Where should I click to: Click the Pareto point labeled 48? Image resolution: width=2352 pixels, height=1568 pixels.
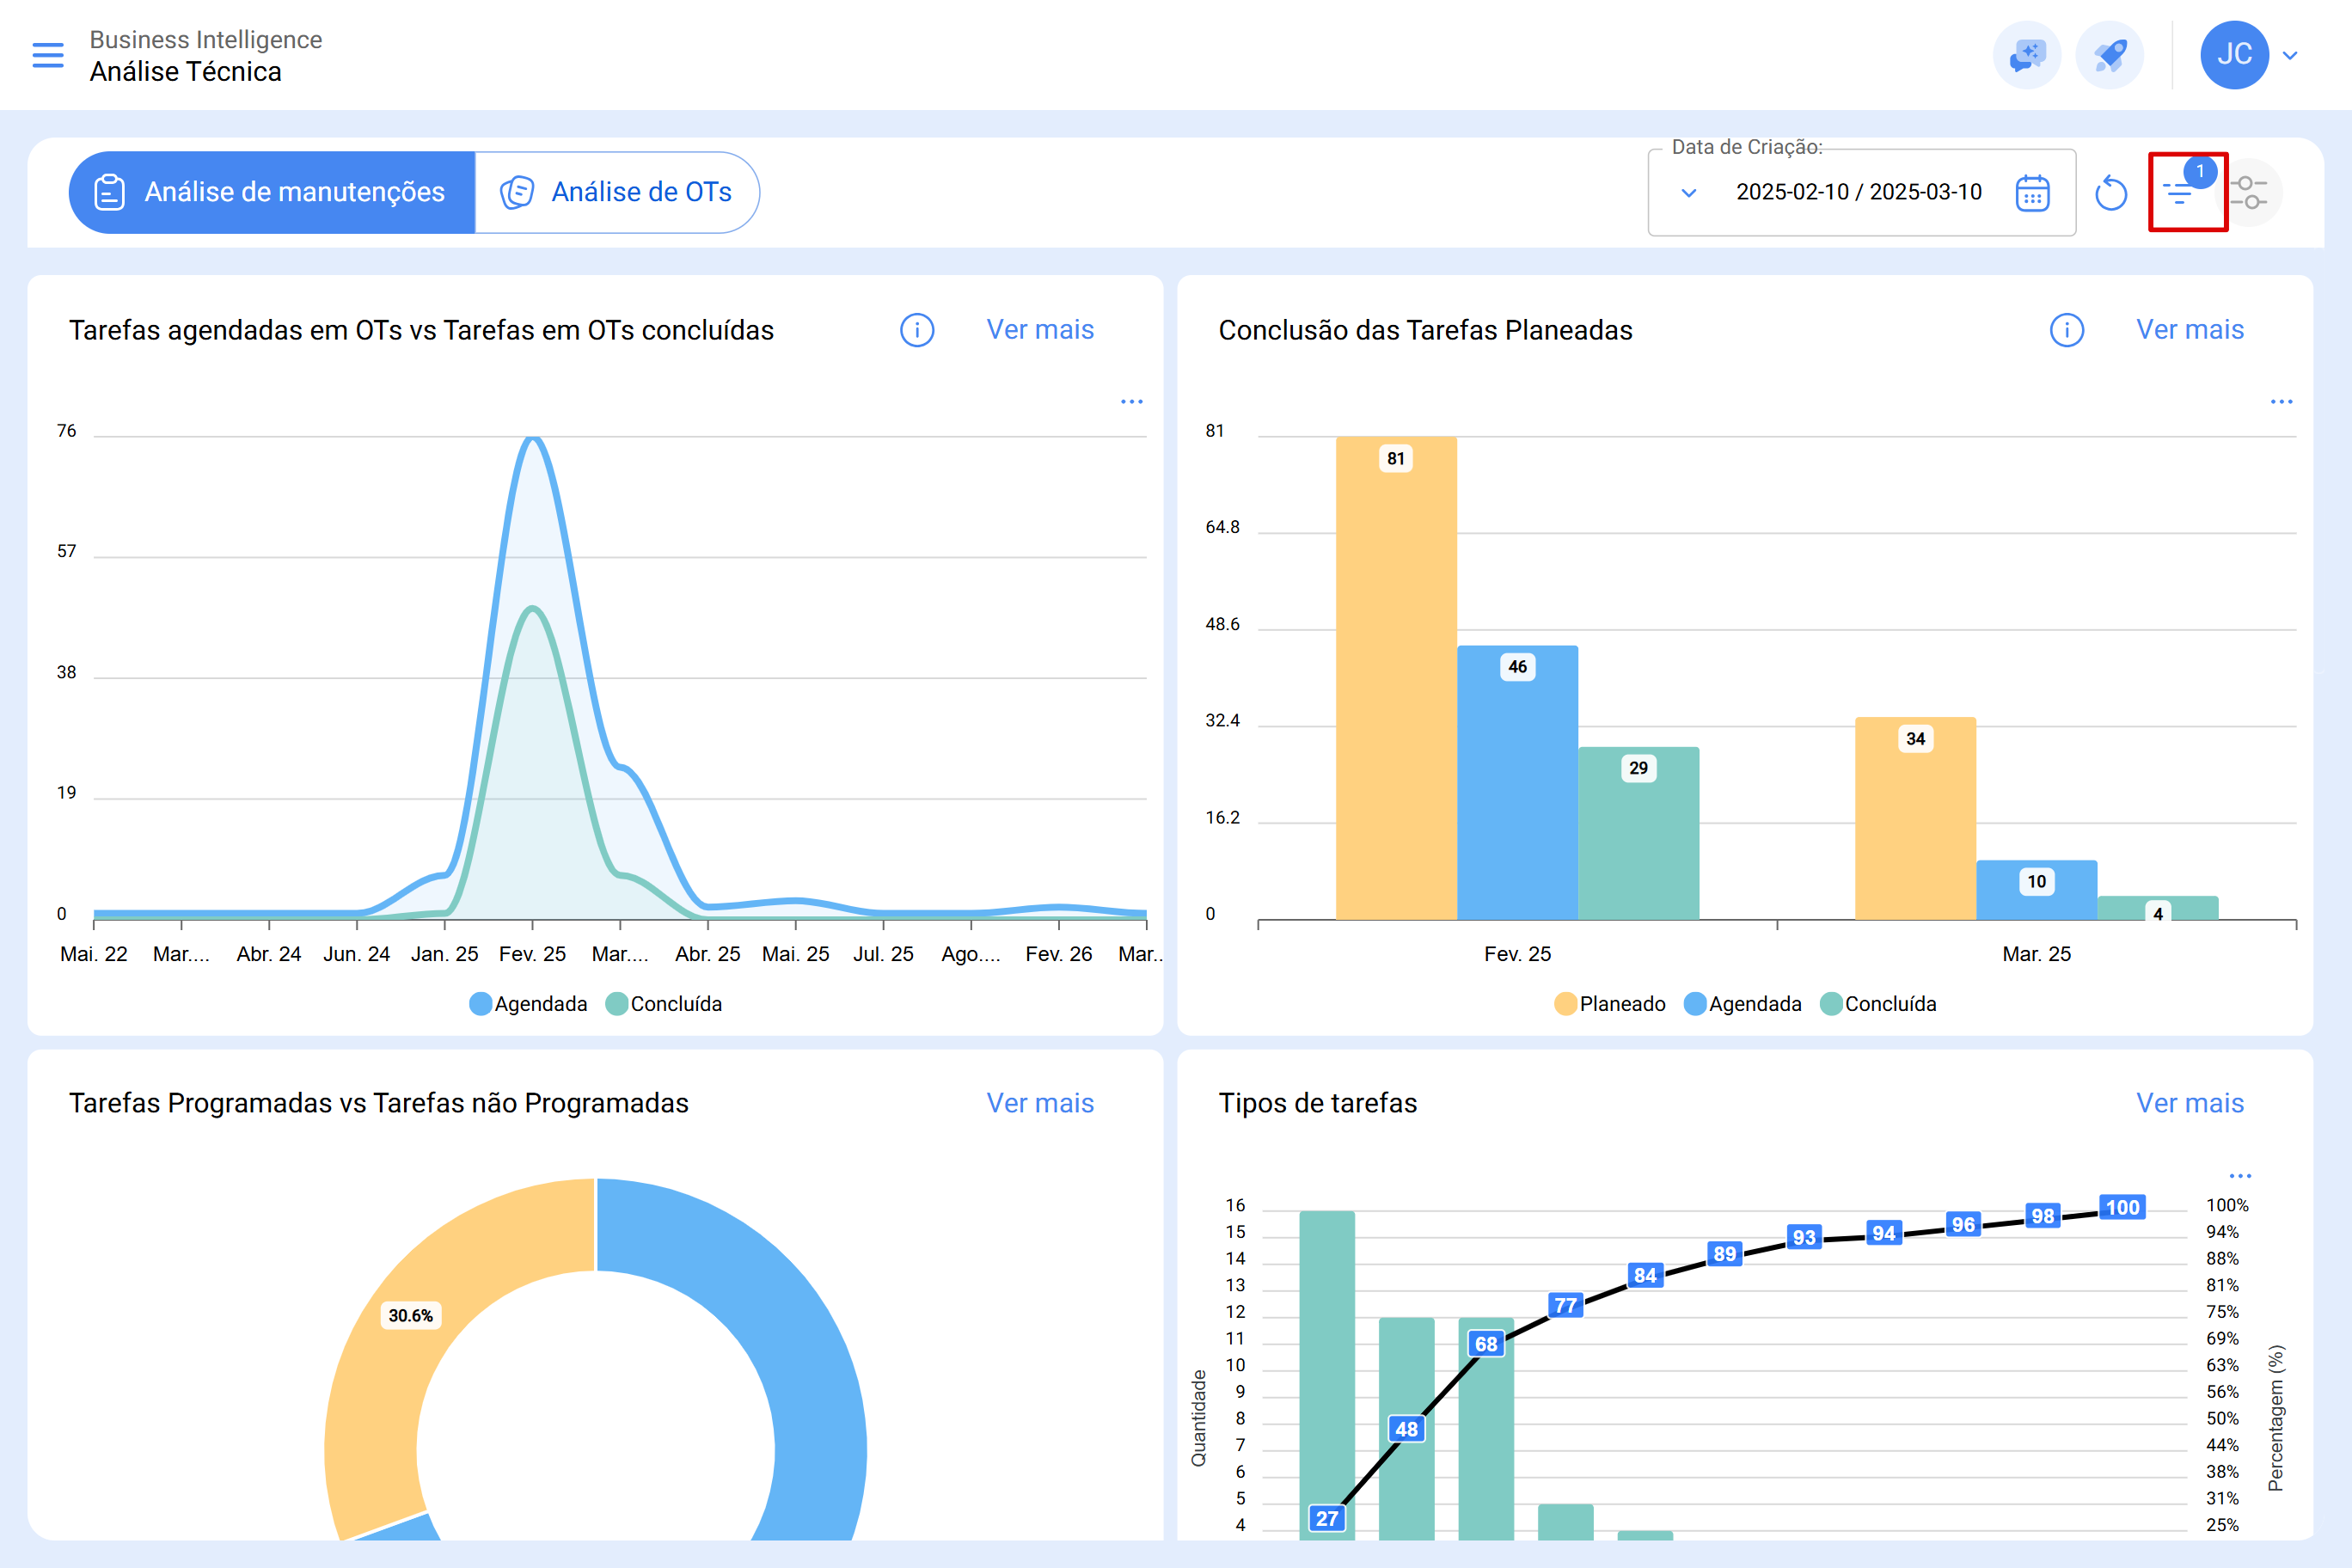click(x=1407, y=1429)
